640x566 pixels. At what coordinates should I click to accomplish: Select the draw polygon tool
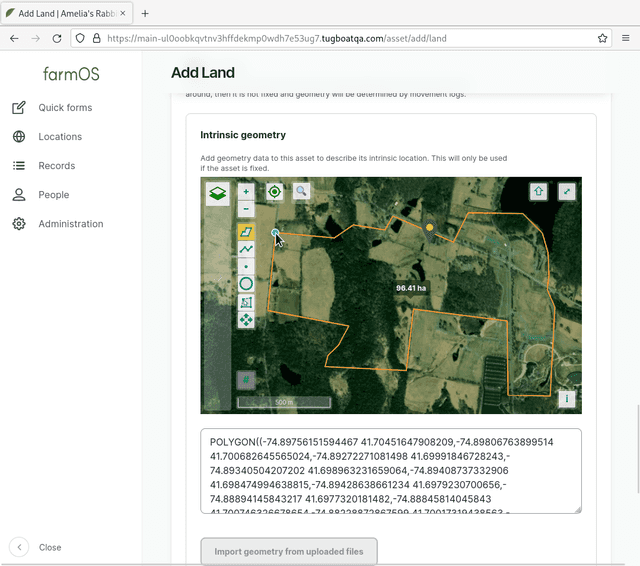(246, 232)
